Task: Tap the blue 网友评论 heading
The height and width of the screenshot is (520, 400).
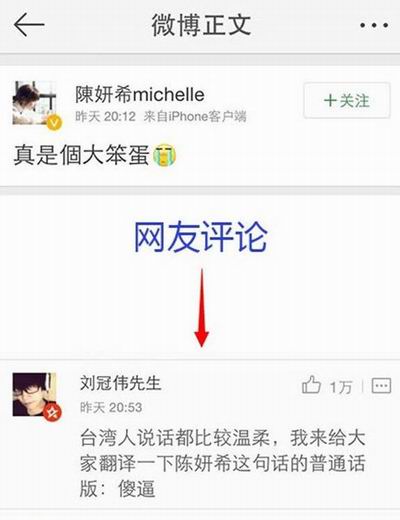Action: pos(200,237)
